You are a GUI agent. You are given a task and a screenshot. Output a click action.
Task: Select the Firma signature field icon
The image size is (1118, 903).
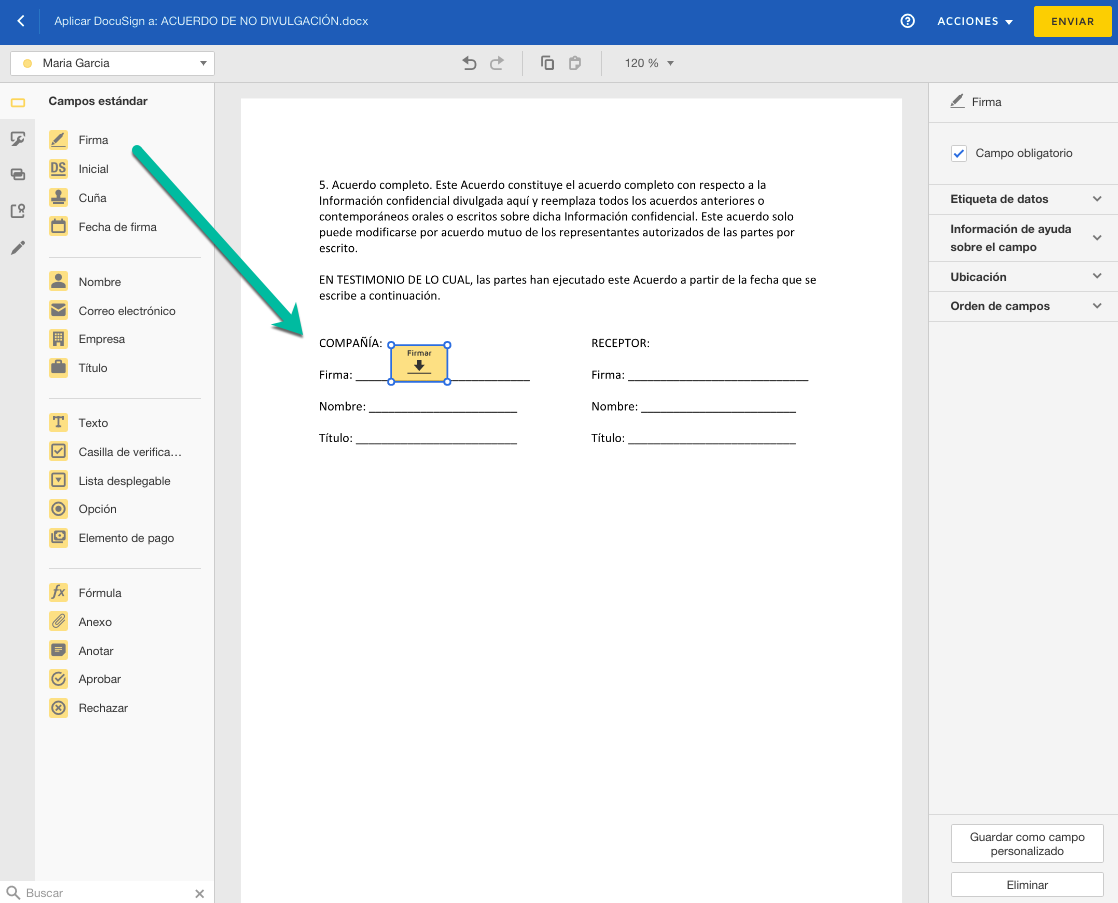(x=59, y=140)
